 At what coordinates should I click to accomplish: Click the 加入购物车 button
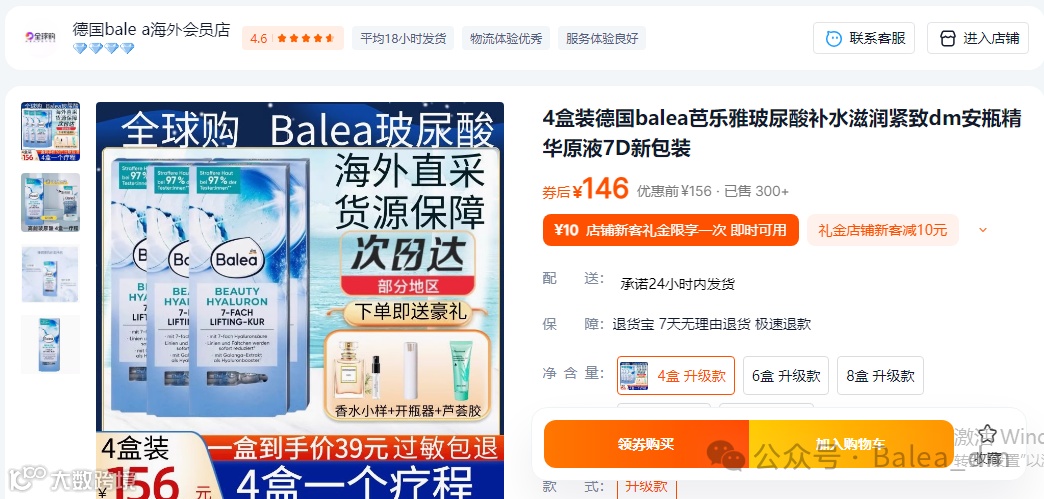[x=851, y=444]
